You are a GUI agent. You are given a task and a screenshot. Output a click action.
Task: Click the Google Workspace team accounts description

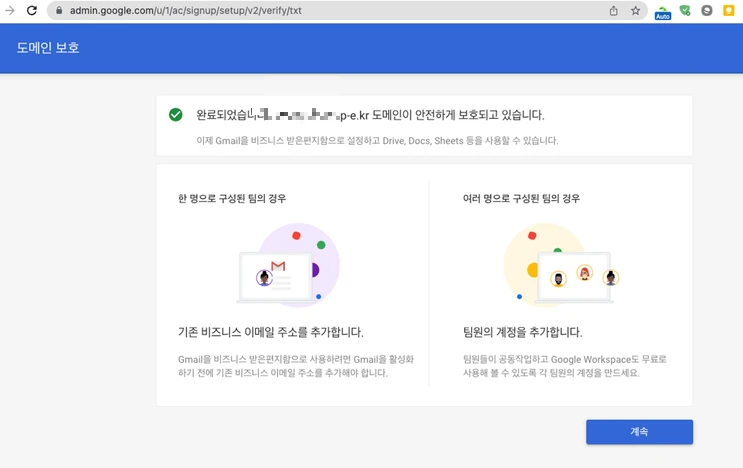coord(565,366)
